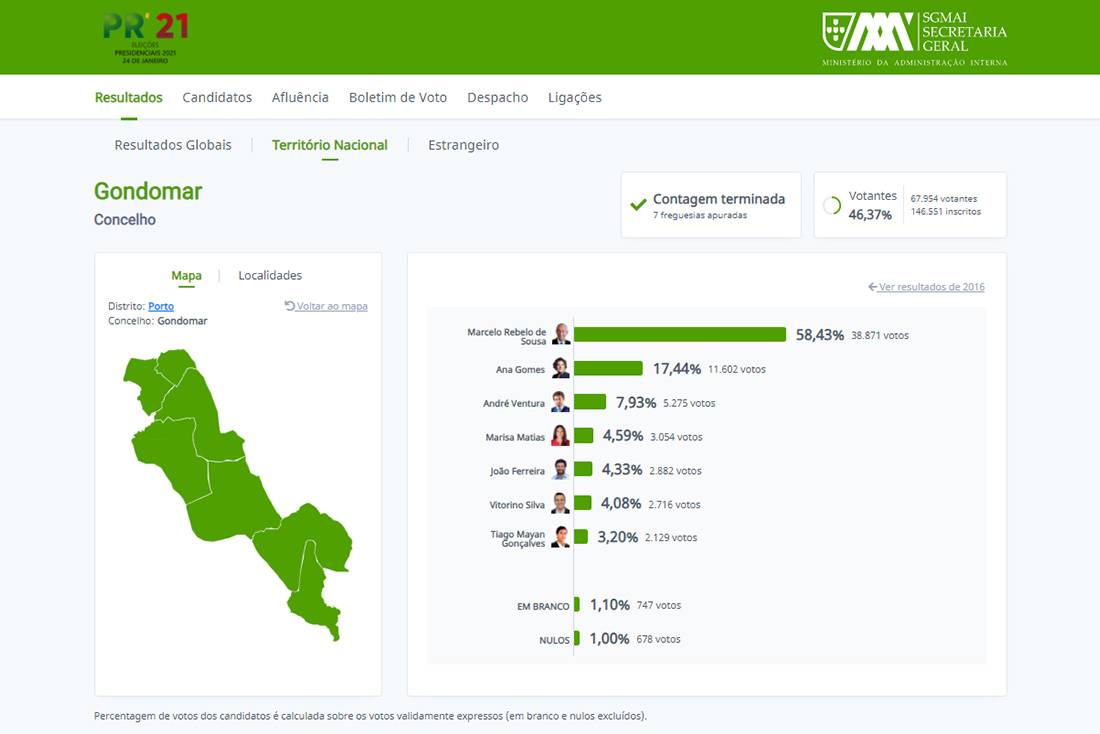Click the PR'21 elections logo

144,37
